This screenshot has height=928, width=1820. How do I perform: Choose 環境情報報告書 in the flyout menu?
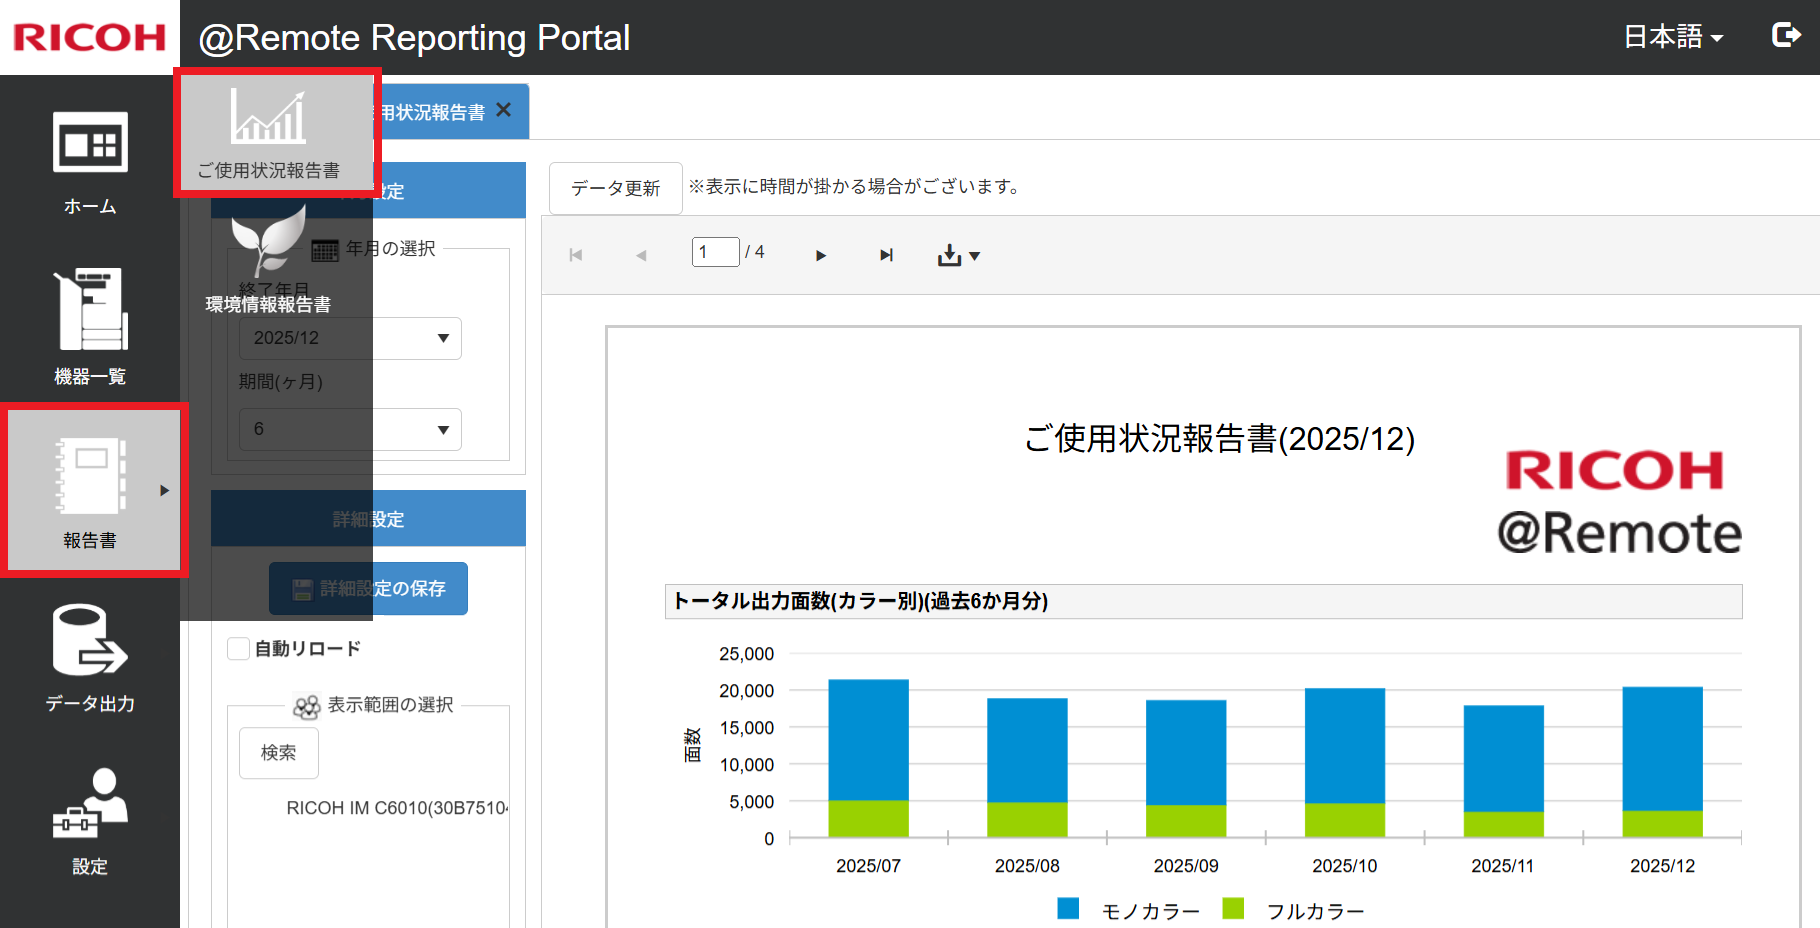(268, 260)
